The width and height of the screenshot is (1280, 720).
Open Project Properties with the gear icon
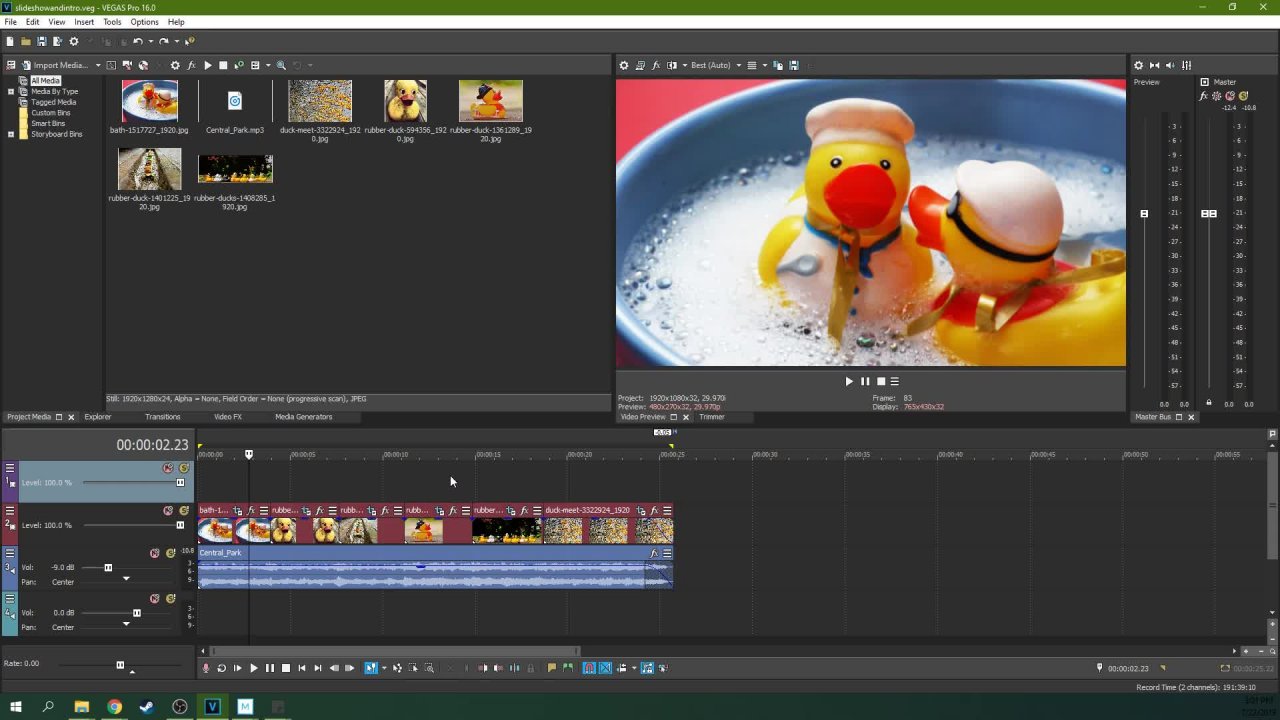pyautogui.click(x=74, y=41)
